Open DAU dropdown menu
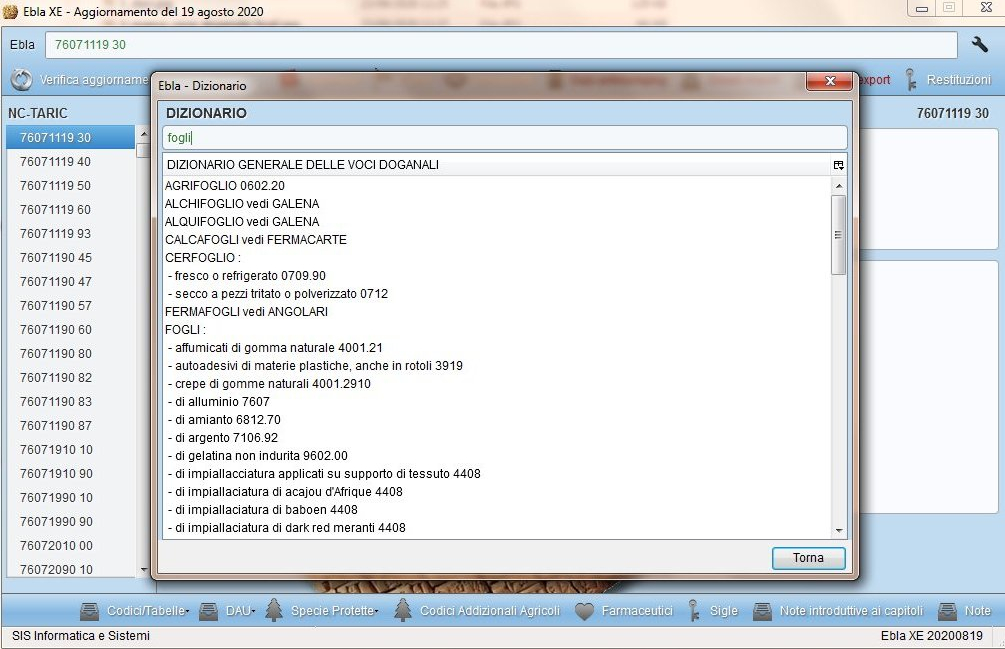 tap(240, 611)
